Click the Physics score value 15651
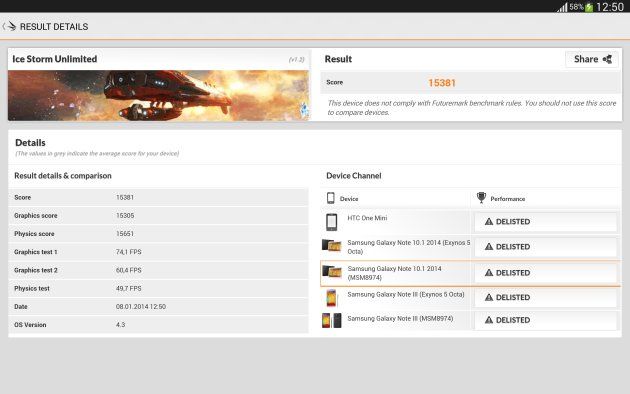The height and width of the screenshot is (394, 630). (x=125, y=234)
